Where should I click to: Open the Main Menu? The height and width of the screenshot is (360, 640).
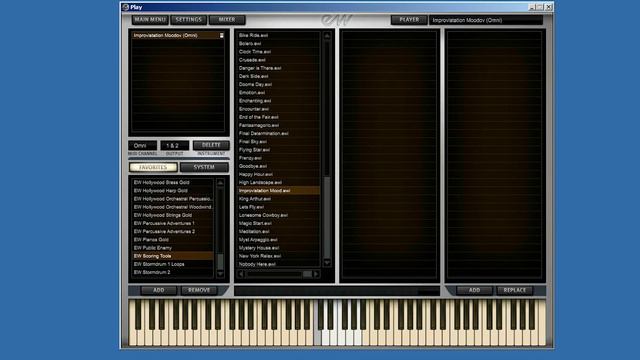pos(150,20)
